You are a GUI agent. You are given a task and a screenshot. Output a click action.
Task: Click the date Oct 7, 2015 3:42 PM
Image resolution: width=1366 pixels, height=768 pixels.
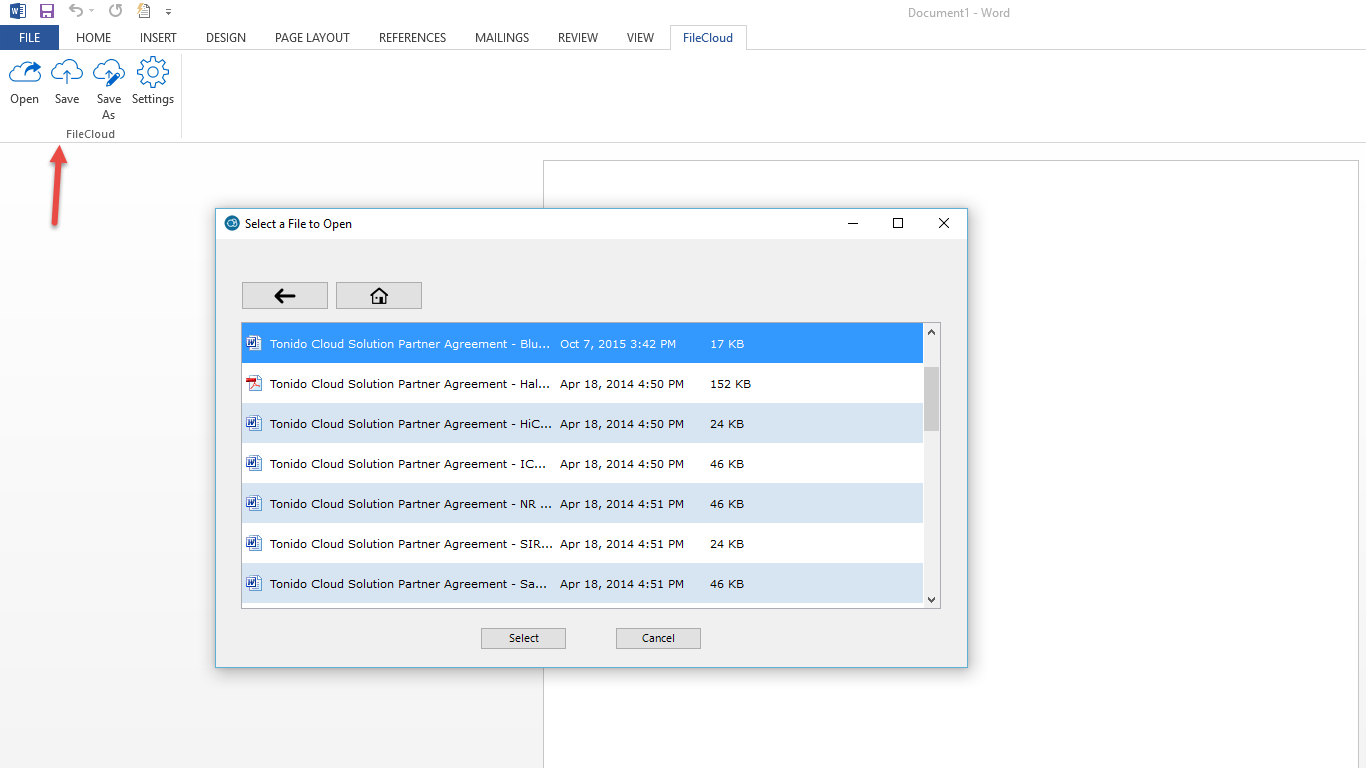coord(618,344)
